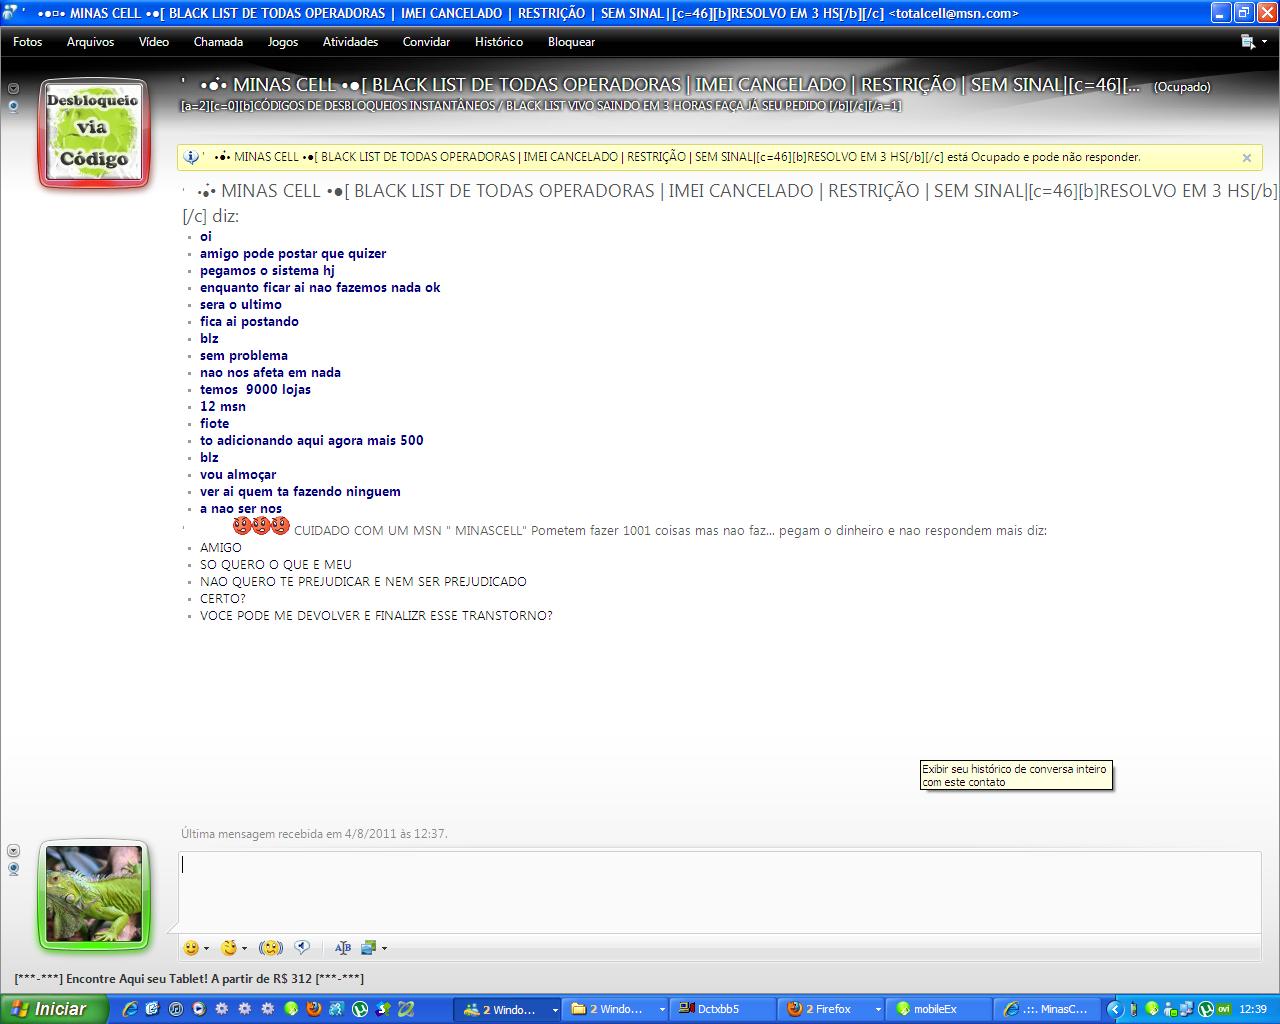Launch Windows Media Player quick launch icon
1280x1024 pixels.
click(199, 1009)
